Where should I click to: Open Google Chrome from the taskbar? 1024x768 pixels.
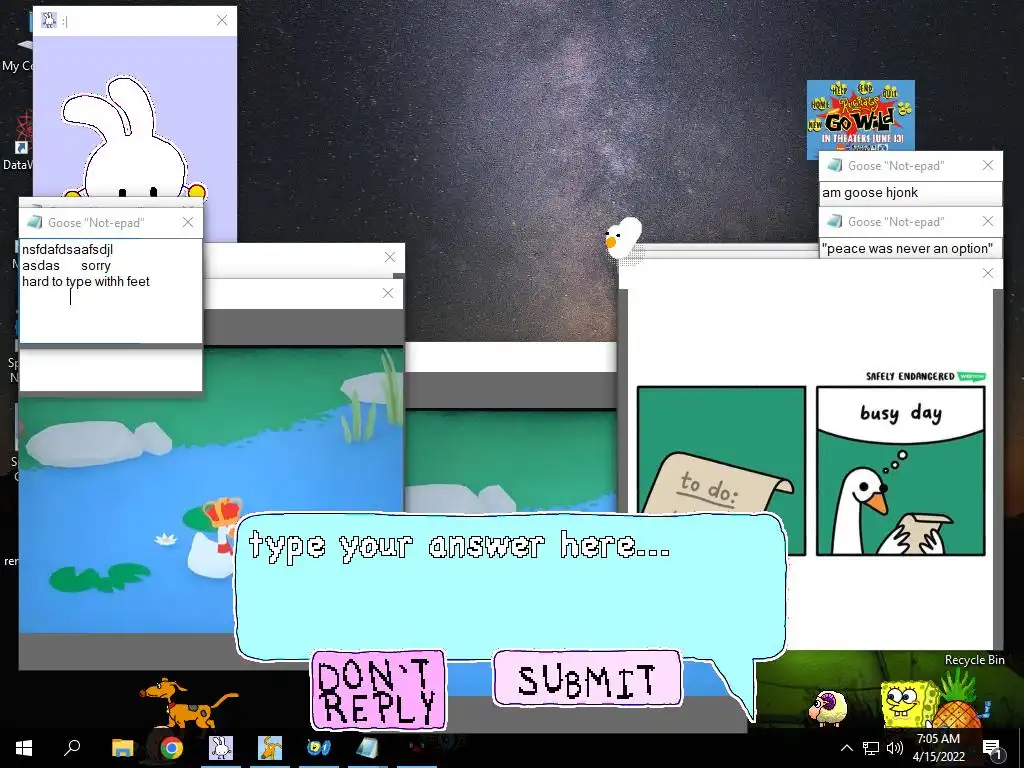(x=171, y=748)
